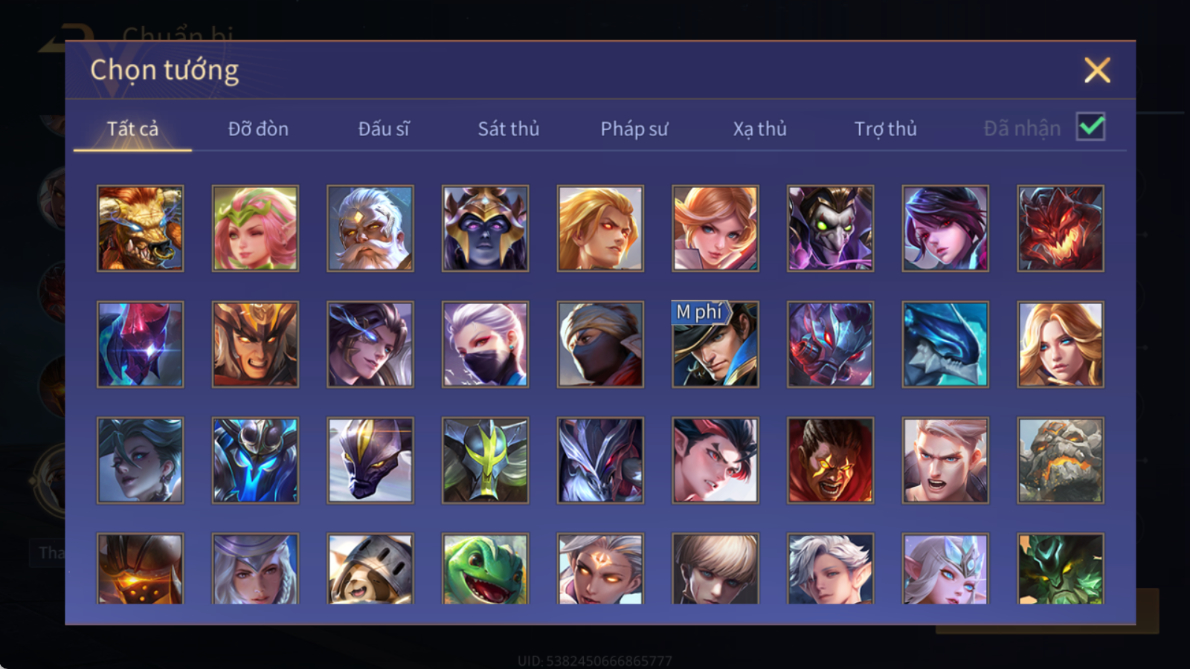Choose the stone golem hero portrait
The width and height of the screenshot is (1190, 669).
point(1060,460)
